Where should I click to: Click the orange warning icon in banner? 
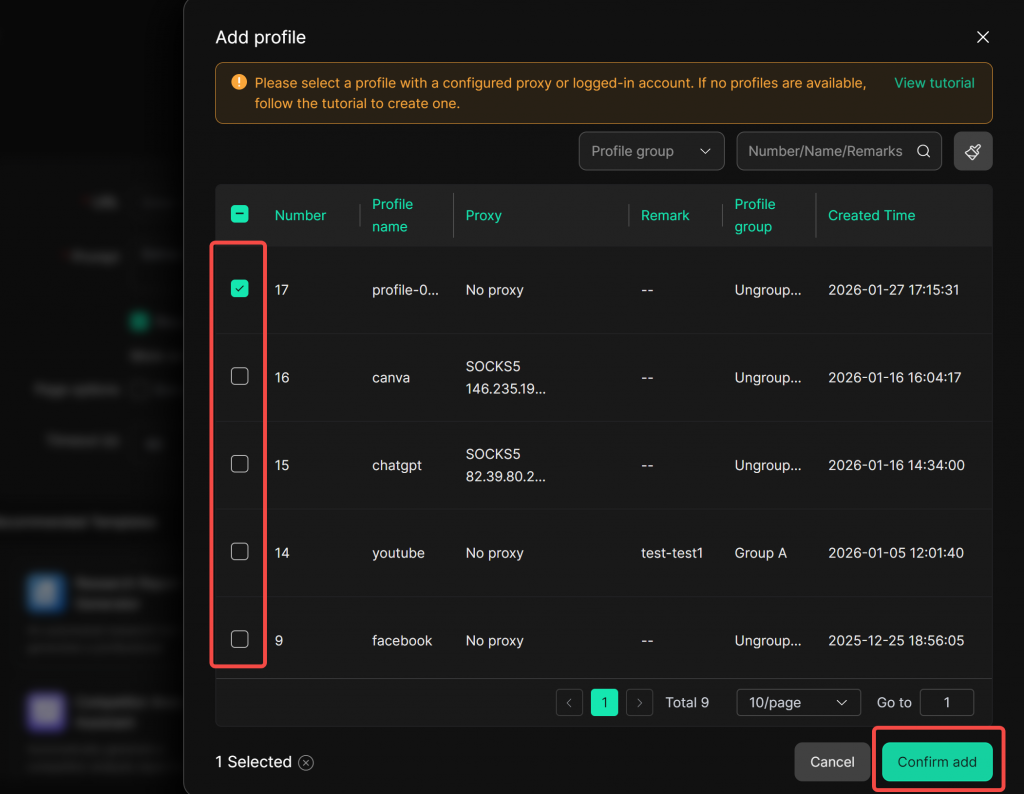click(x=238, y=83)
